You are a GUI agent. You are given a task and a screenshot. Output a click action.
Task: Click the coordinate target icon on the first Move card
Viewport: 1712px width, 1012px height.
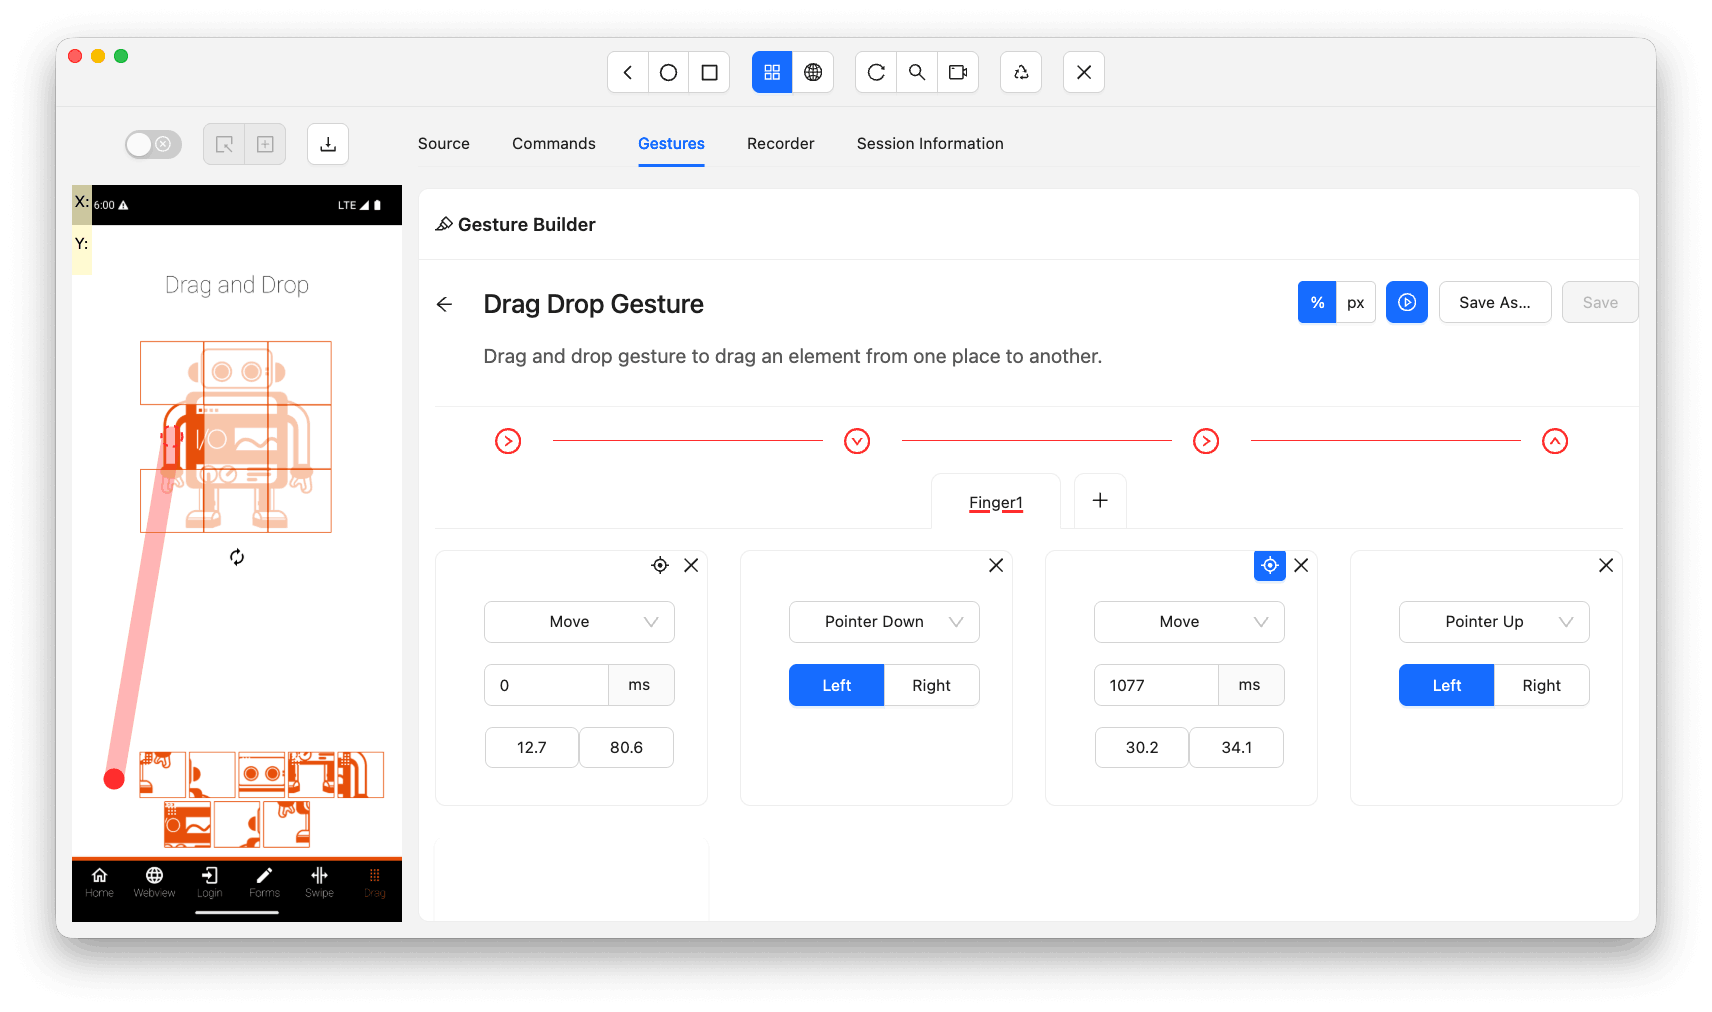[660, 565]
